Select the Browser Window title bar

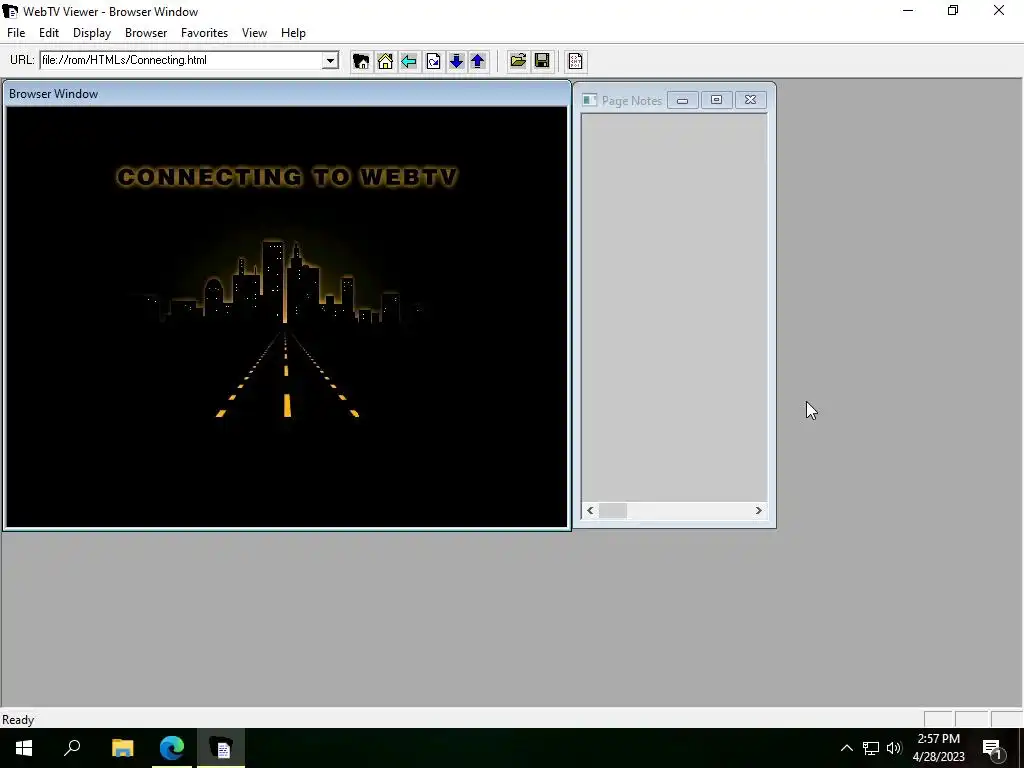click(x=287, y=94)
